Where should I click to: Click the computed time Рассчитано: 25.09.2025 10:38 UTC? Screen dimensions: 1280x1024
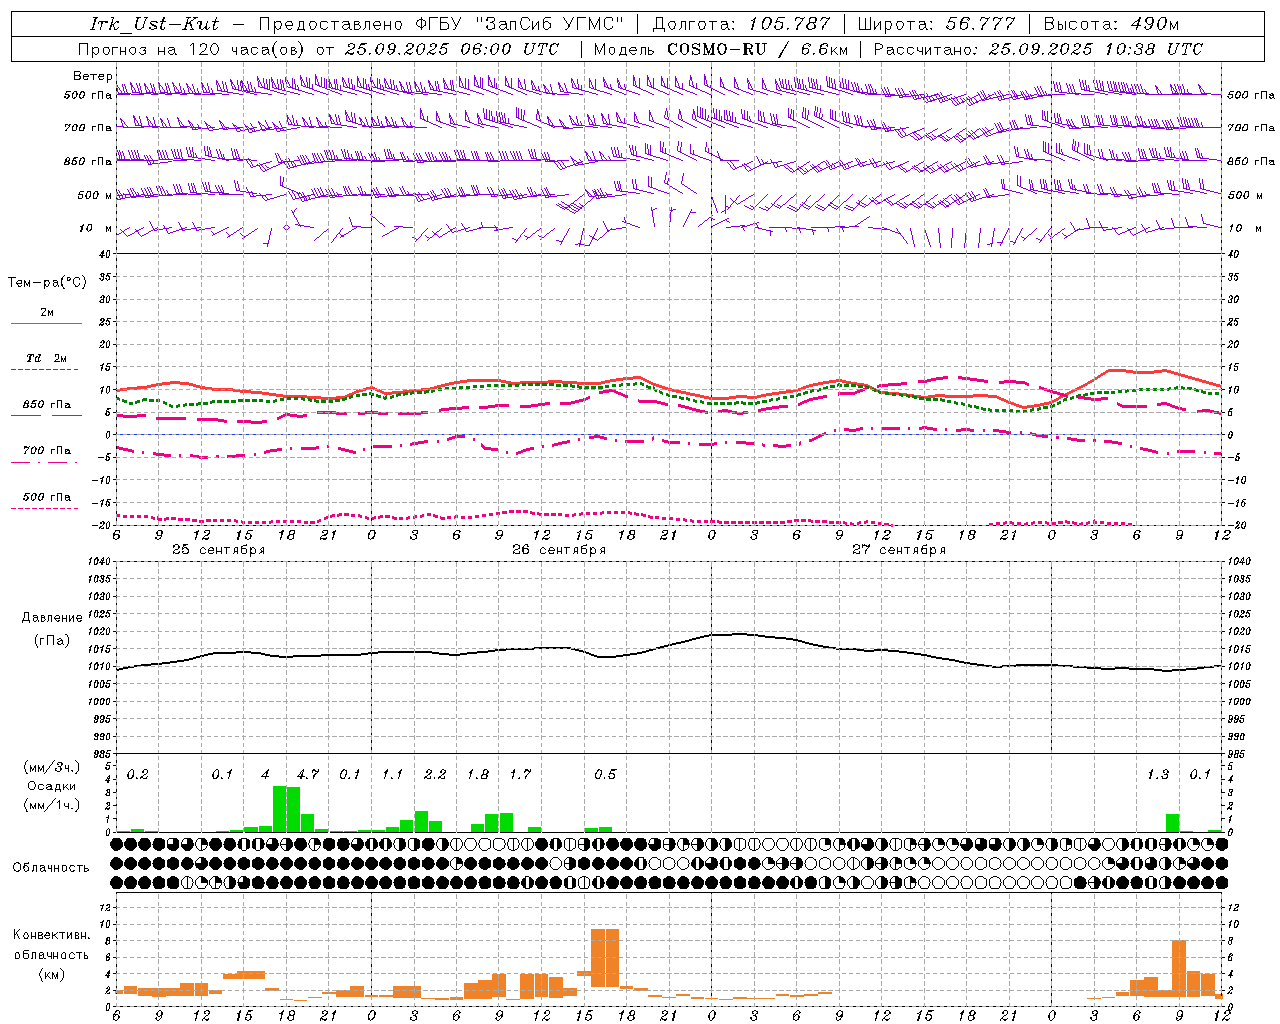1038,49
